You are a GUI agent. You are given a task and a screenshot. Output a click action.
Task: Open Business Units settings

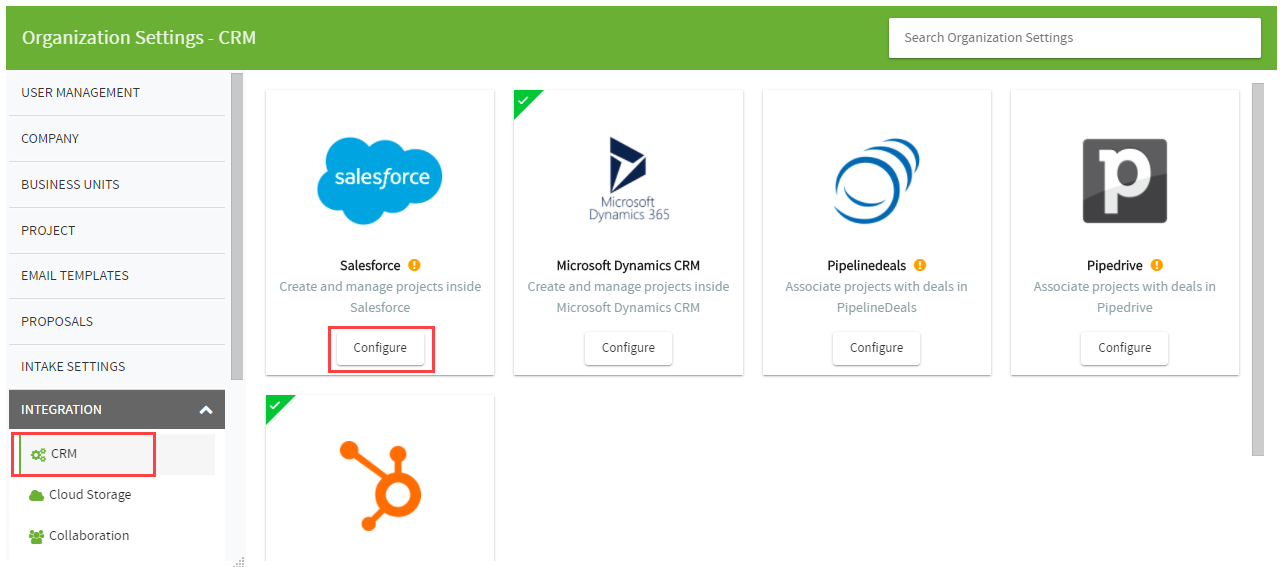[x=116, y=184]
